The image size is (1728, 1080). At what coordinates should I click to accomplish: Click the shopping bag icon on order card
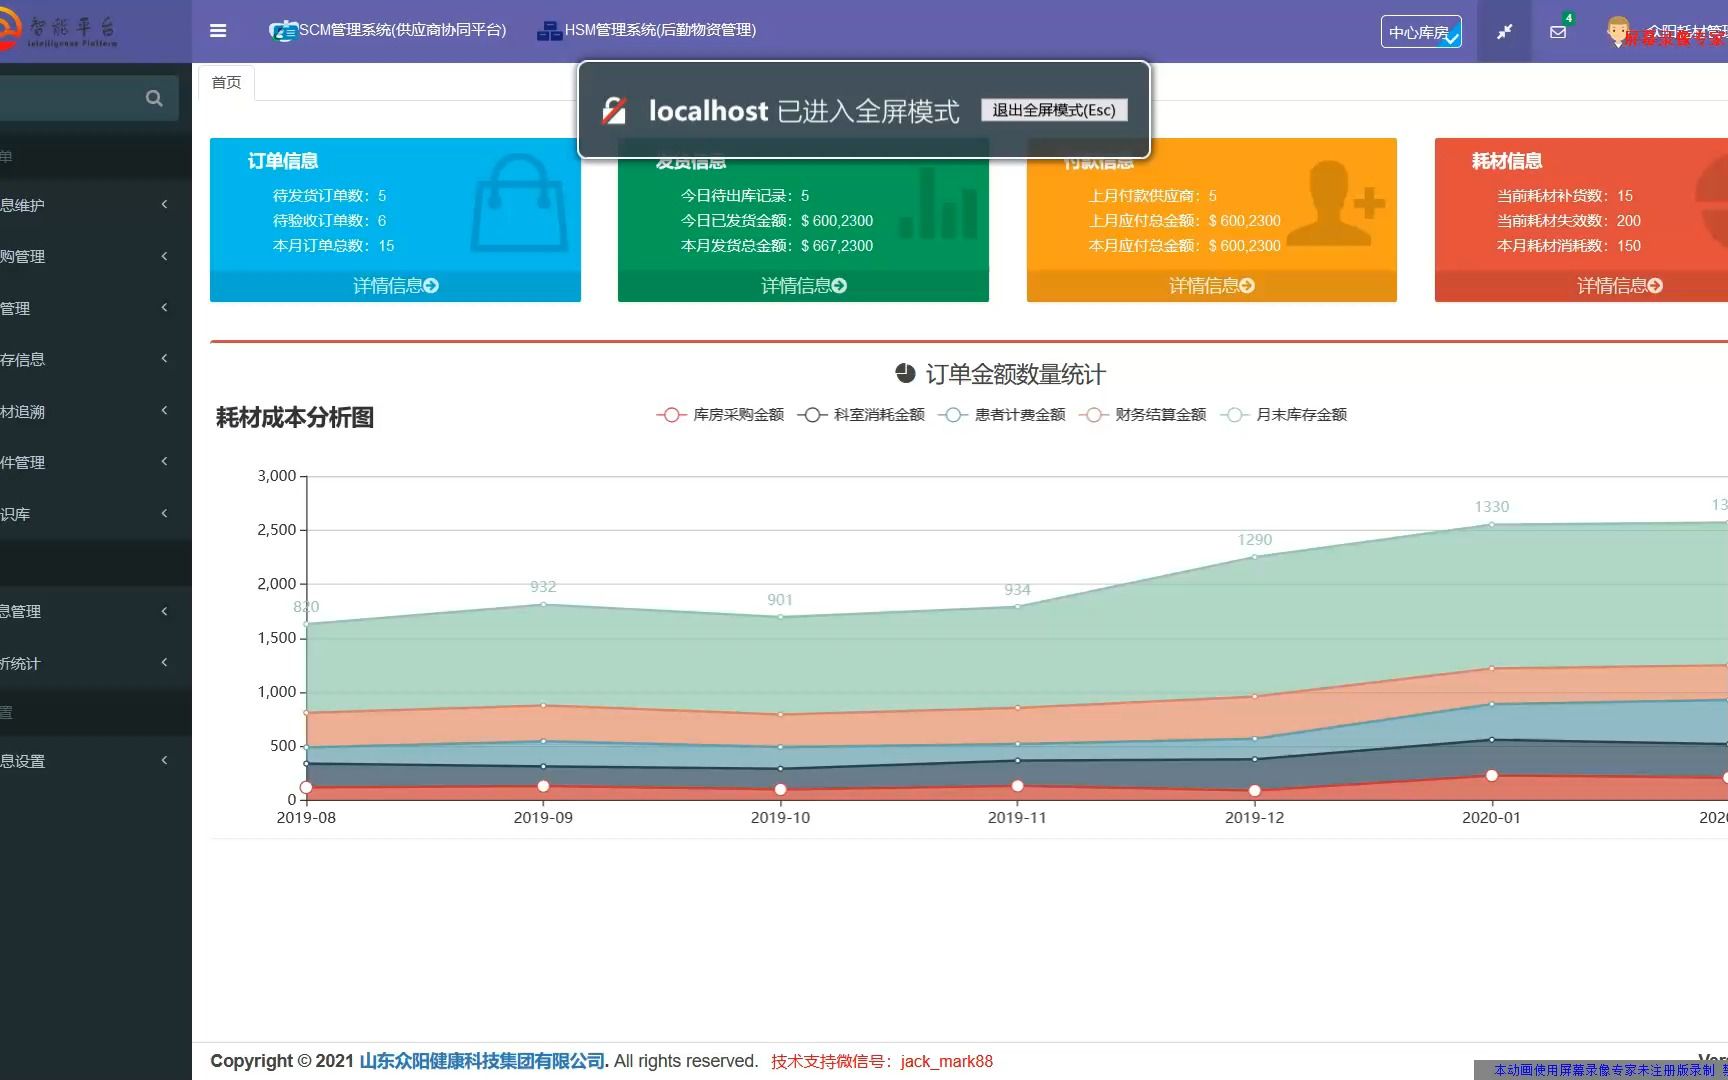coord(519,202)
